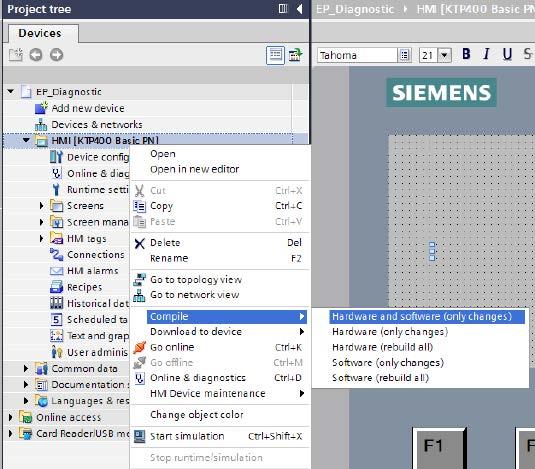Screen dimensions: 535x469
Task: Open Download to device submenu
Action: pos(220,332)
